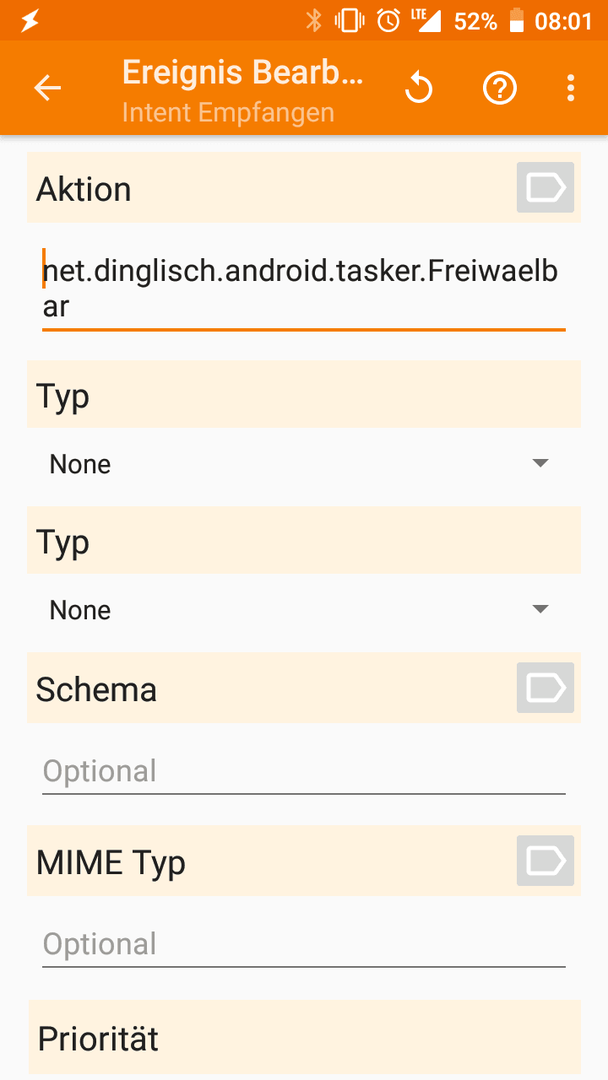The image size is (608, 1080).
Task: Tap the lightning bolt Tasker notification icon
Action: coord(29,21)
